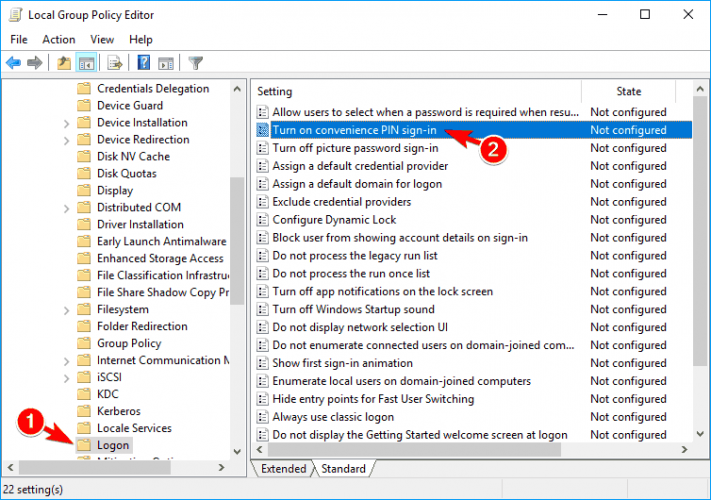The image size is (711, 500).
Task: Select Block user from showing account details
Action: tap(400, 238)
